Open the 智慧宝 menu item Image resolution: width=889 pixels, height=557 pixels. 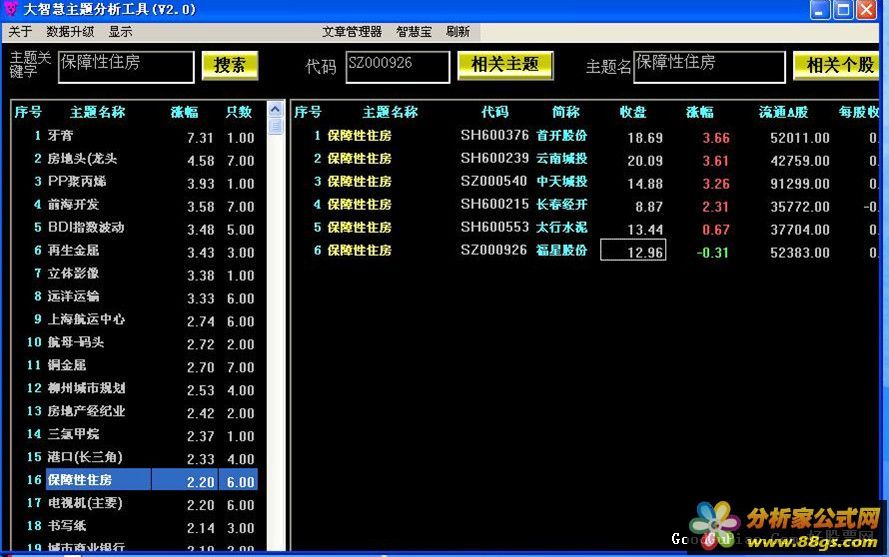pyautogui.click(x=414, y=32)
